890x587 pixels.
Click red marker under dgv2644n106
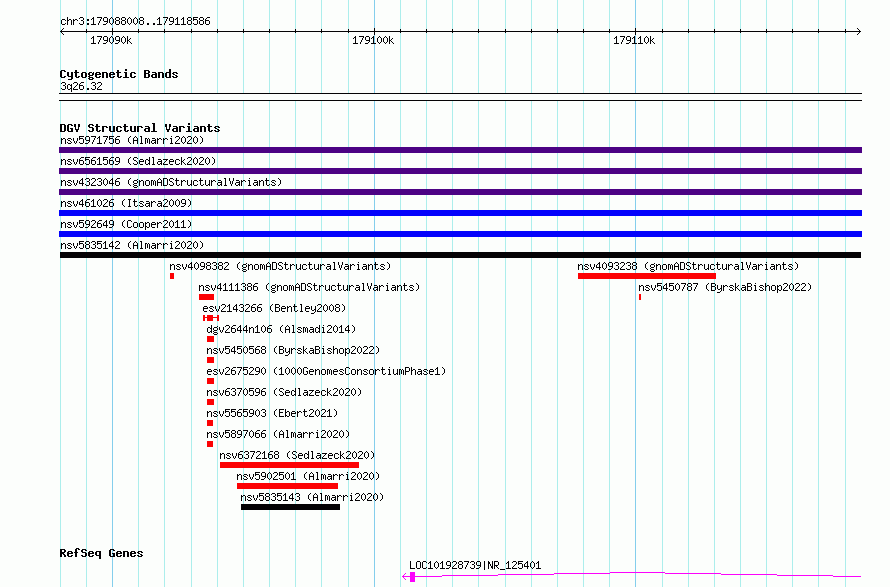211,339
